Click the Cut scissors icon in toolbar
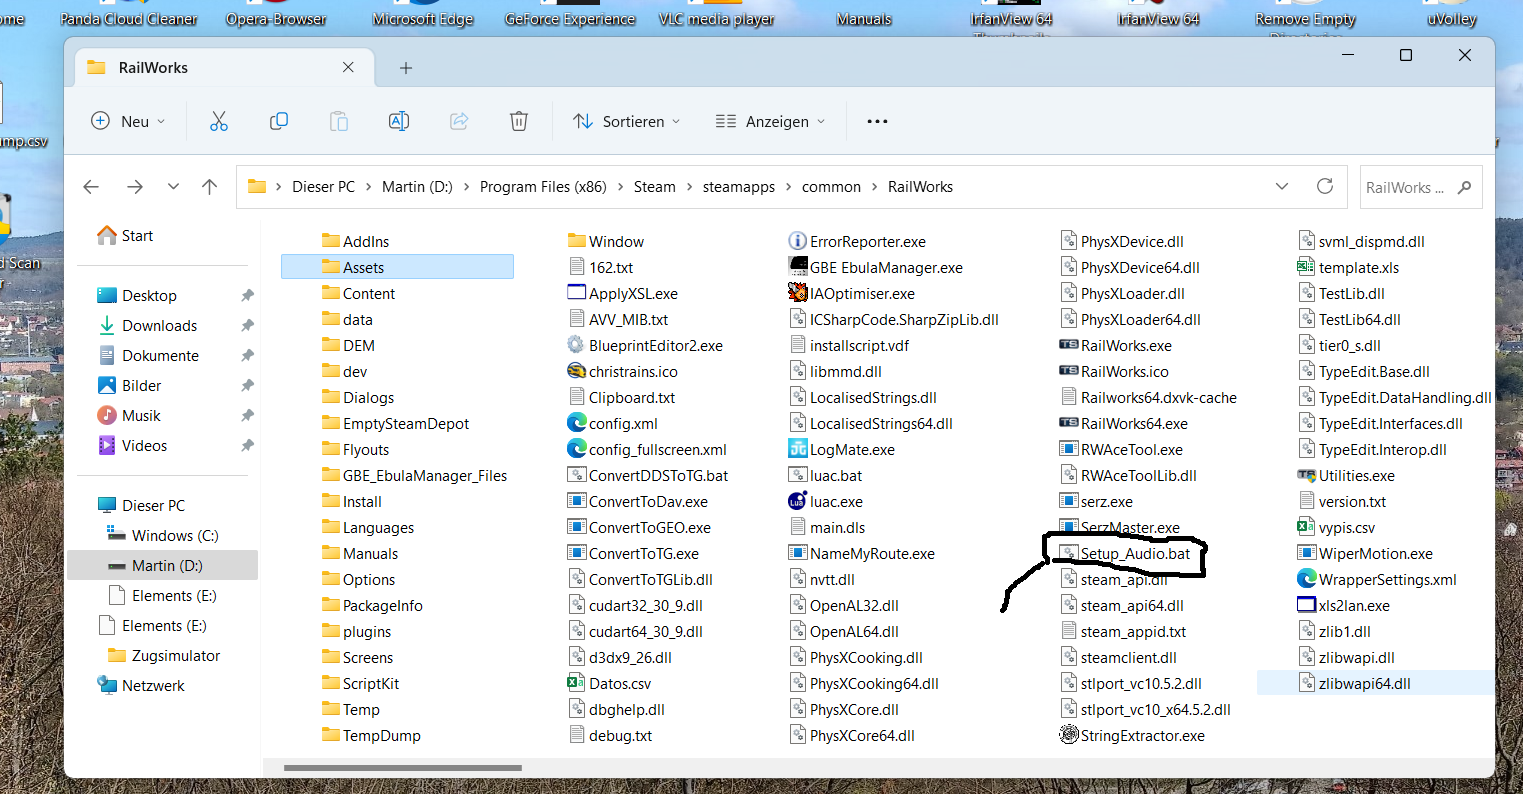Viewport: 1523px width, 794px height. pyautogui.click(x=219, y=121)
